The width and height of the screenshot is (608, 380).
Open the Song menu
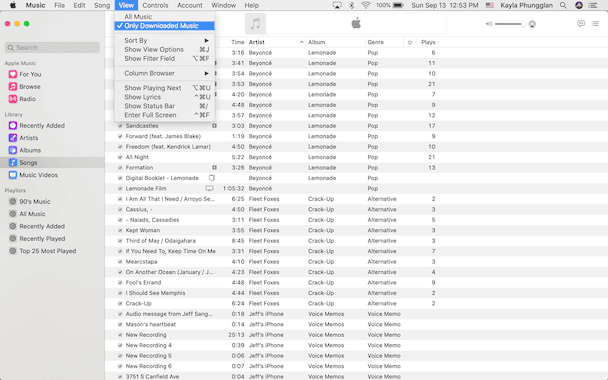(x=102, y=5)
